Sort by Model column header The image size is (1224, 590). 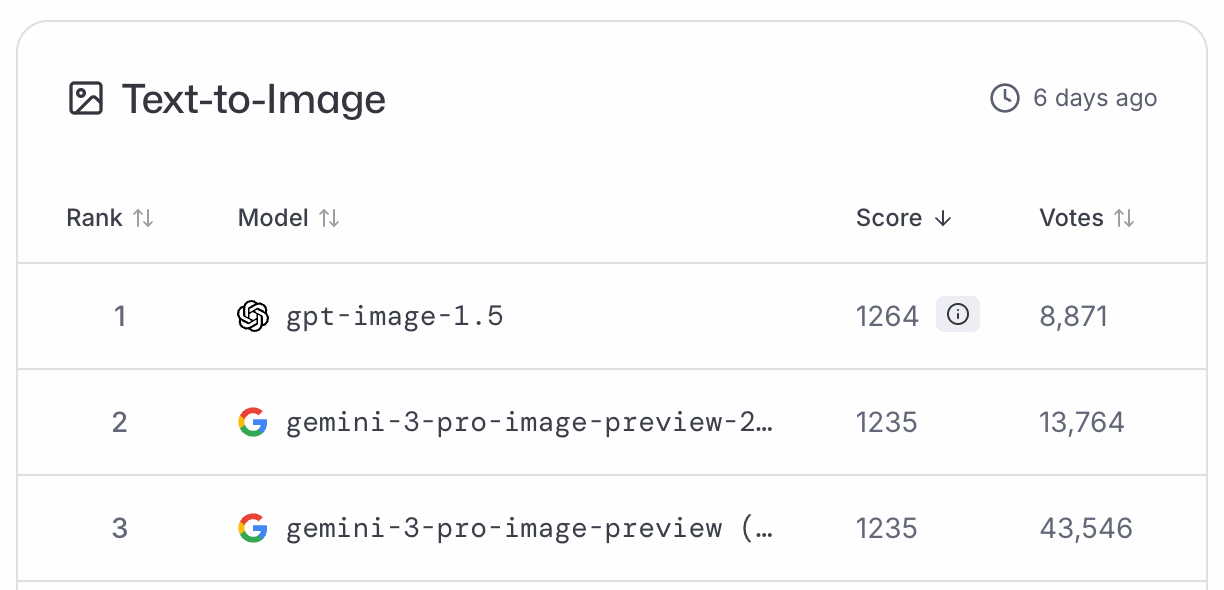(273, 218)
